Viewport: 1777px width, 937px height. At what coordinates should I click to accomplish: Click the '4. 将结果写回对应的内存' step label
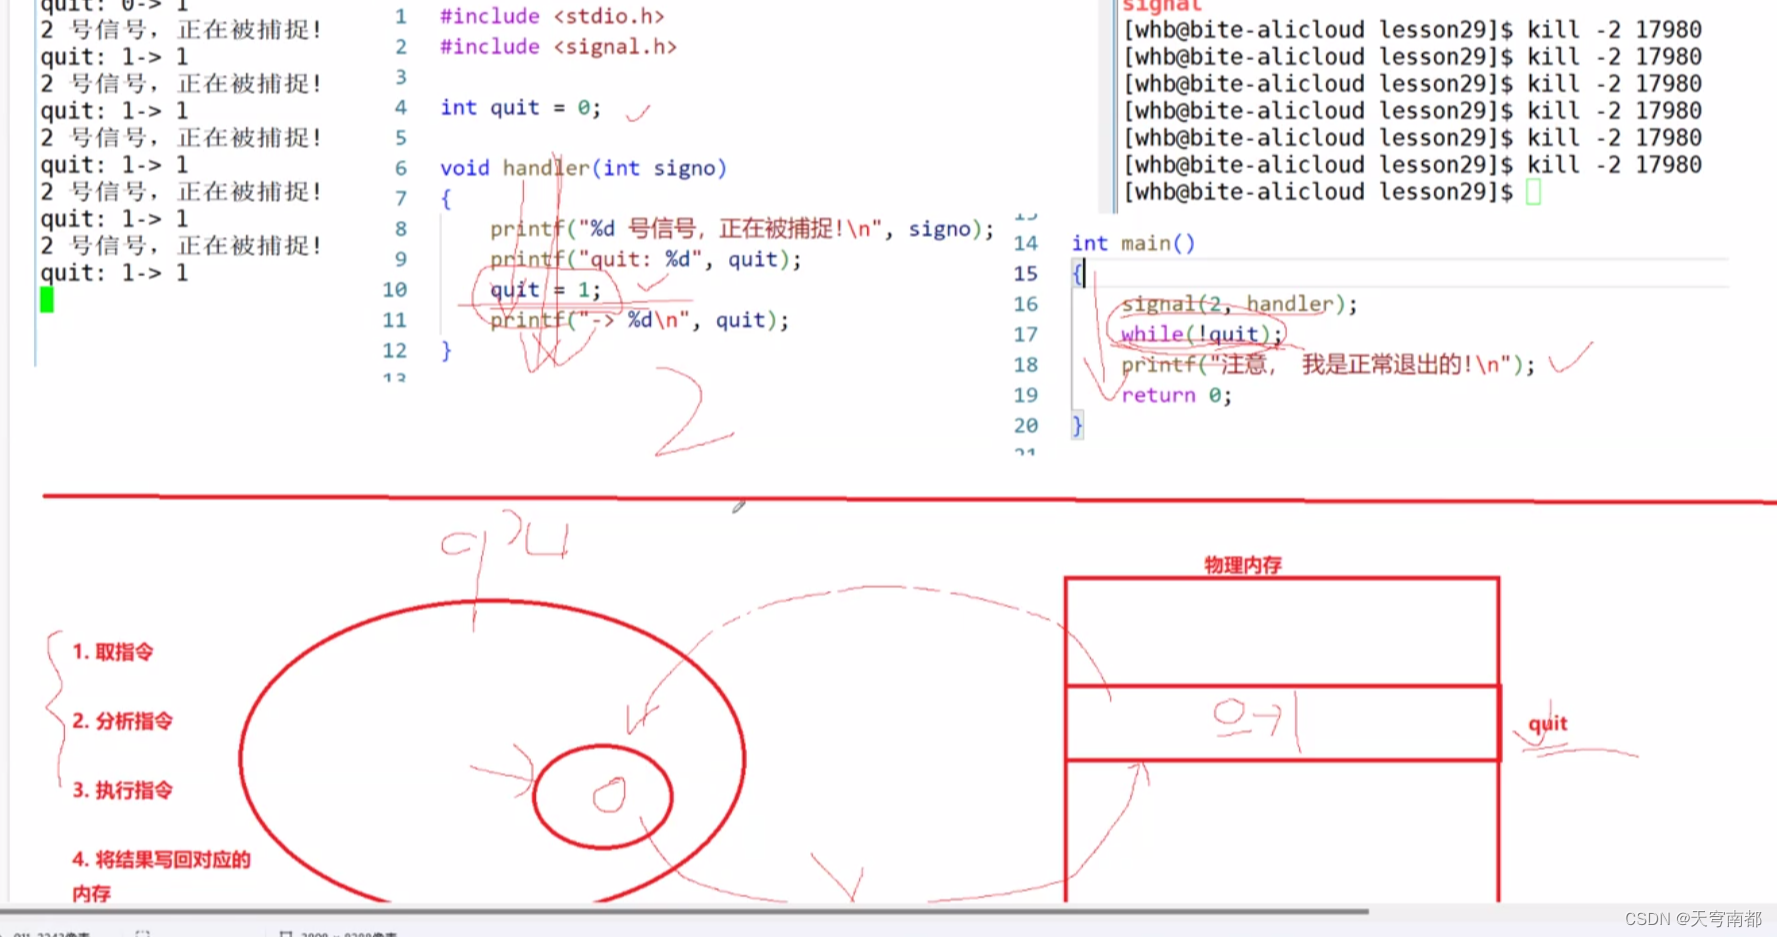click(161, 876)
